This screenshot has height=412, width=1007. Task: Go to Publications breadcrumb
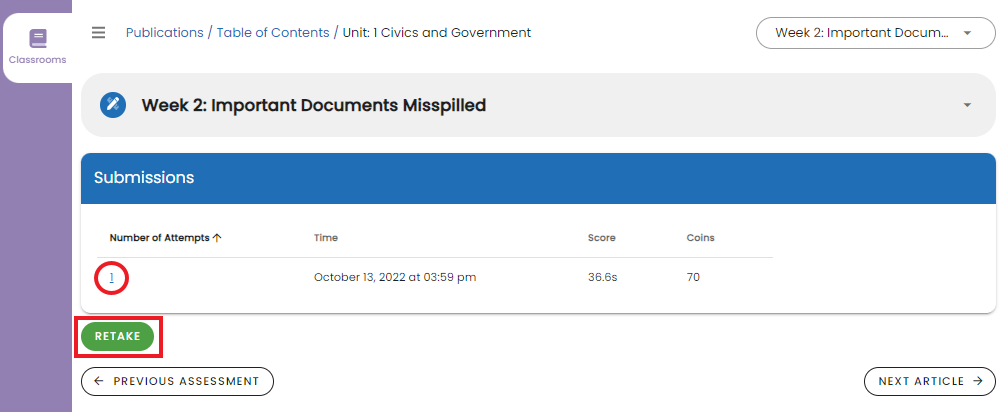[x=164, y=33]
